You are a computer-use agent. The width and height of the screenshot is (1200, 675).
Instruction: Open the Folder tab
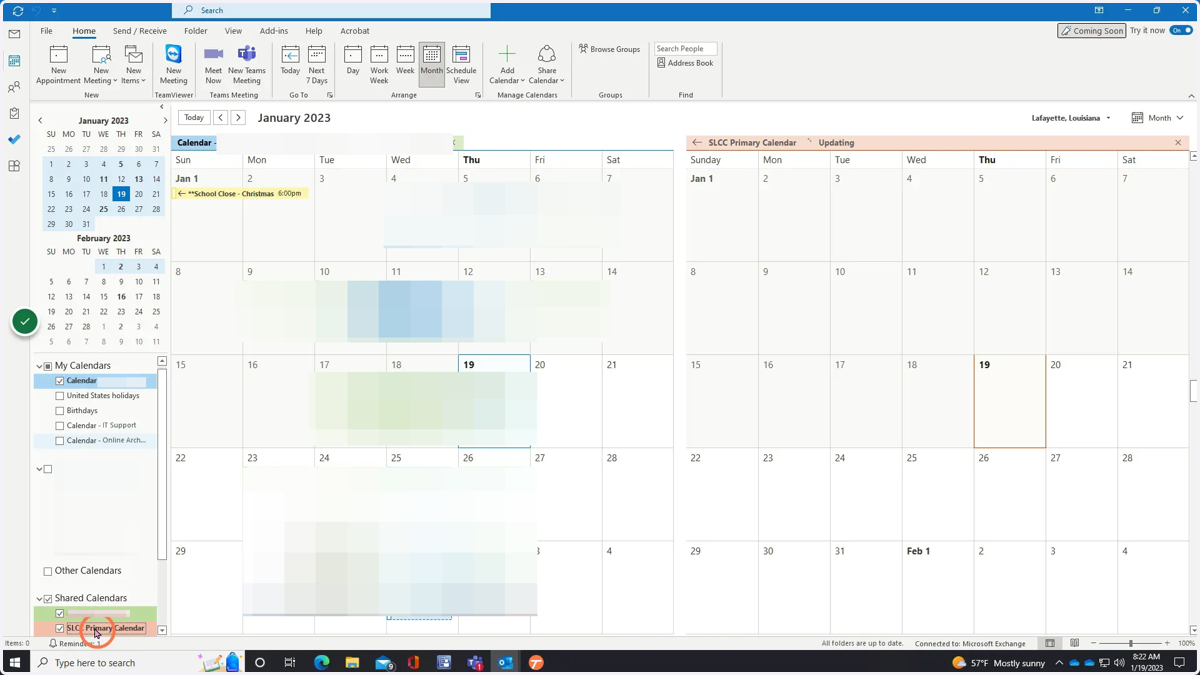point(195,31)
